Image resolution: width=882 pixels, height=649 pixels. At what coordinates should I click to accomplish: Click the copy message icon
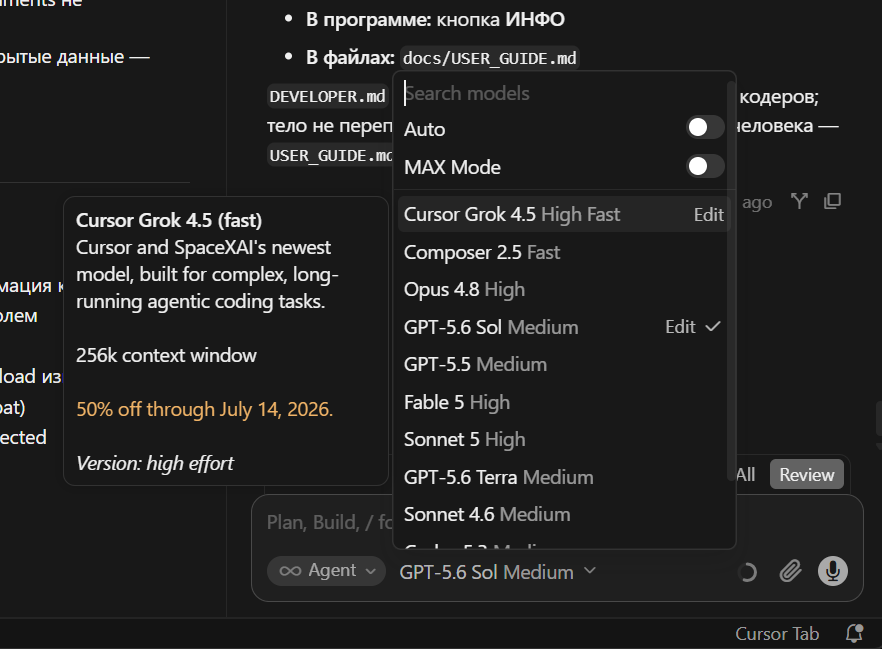(x=832, y=201)
